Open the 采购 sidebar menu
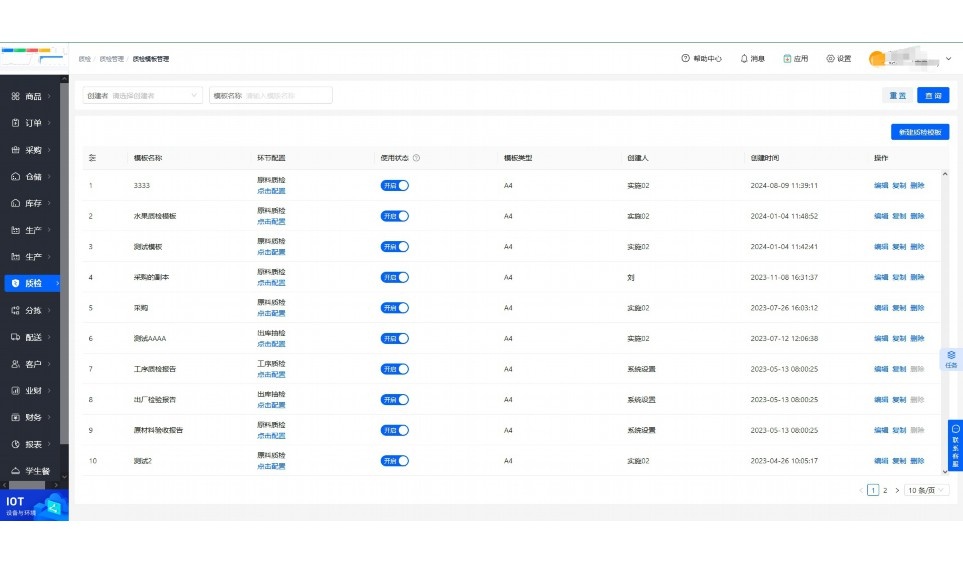 [32, 150]
